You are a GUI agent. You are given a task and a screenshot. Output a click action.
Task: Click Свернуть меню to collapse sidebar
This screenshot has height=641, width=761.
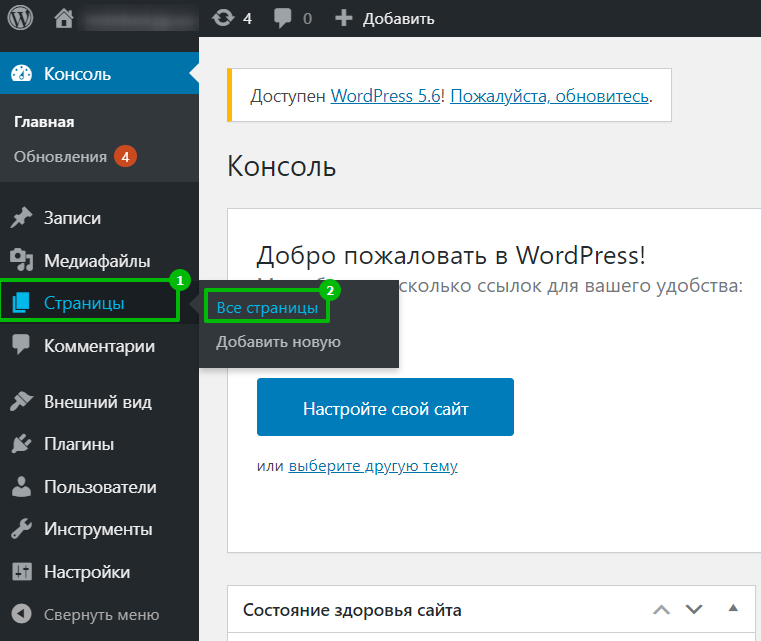(x=101, y=614)
